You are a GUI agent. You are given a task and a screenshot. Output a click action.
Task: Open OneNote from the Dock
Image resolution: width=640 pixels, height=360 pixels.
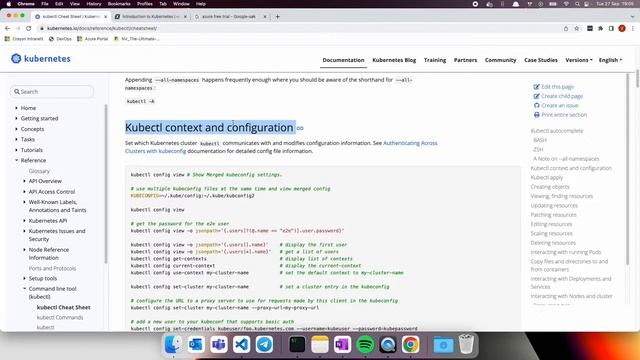[342, 344]
